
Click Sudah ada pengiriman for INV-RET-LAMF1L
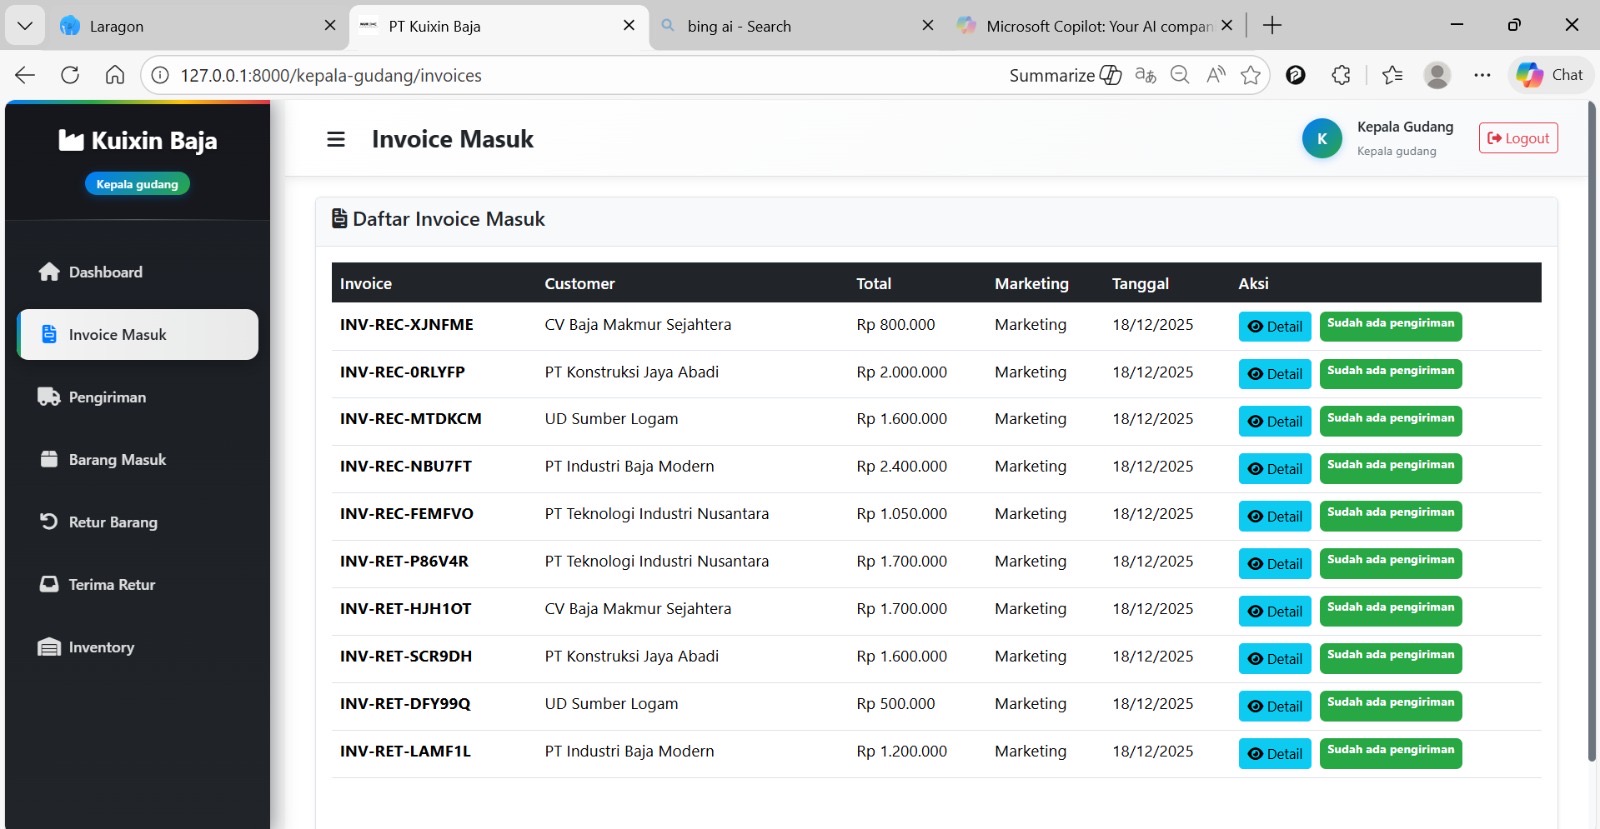tap(1390, 753)
